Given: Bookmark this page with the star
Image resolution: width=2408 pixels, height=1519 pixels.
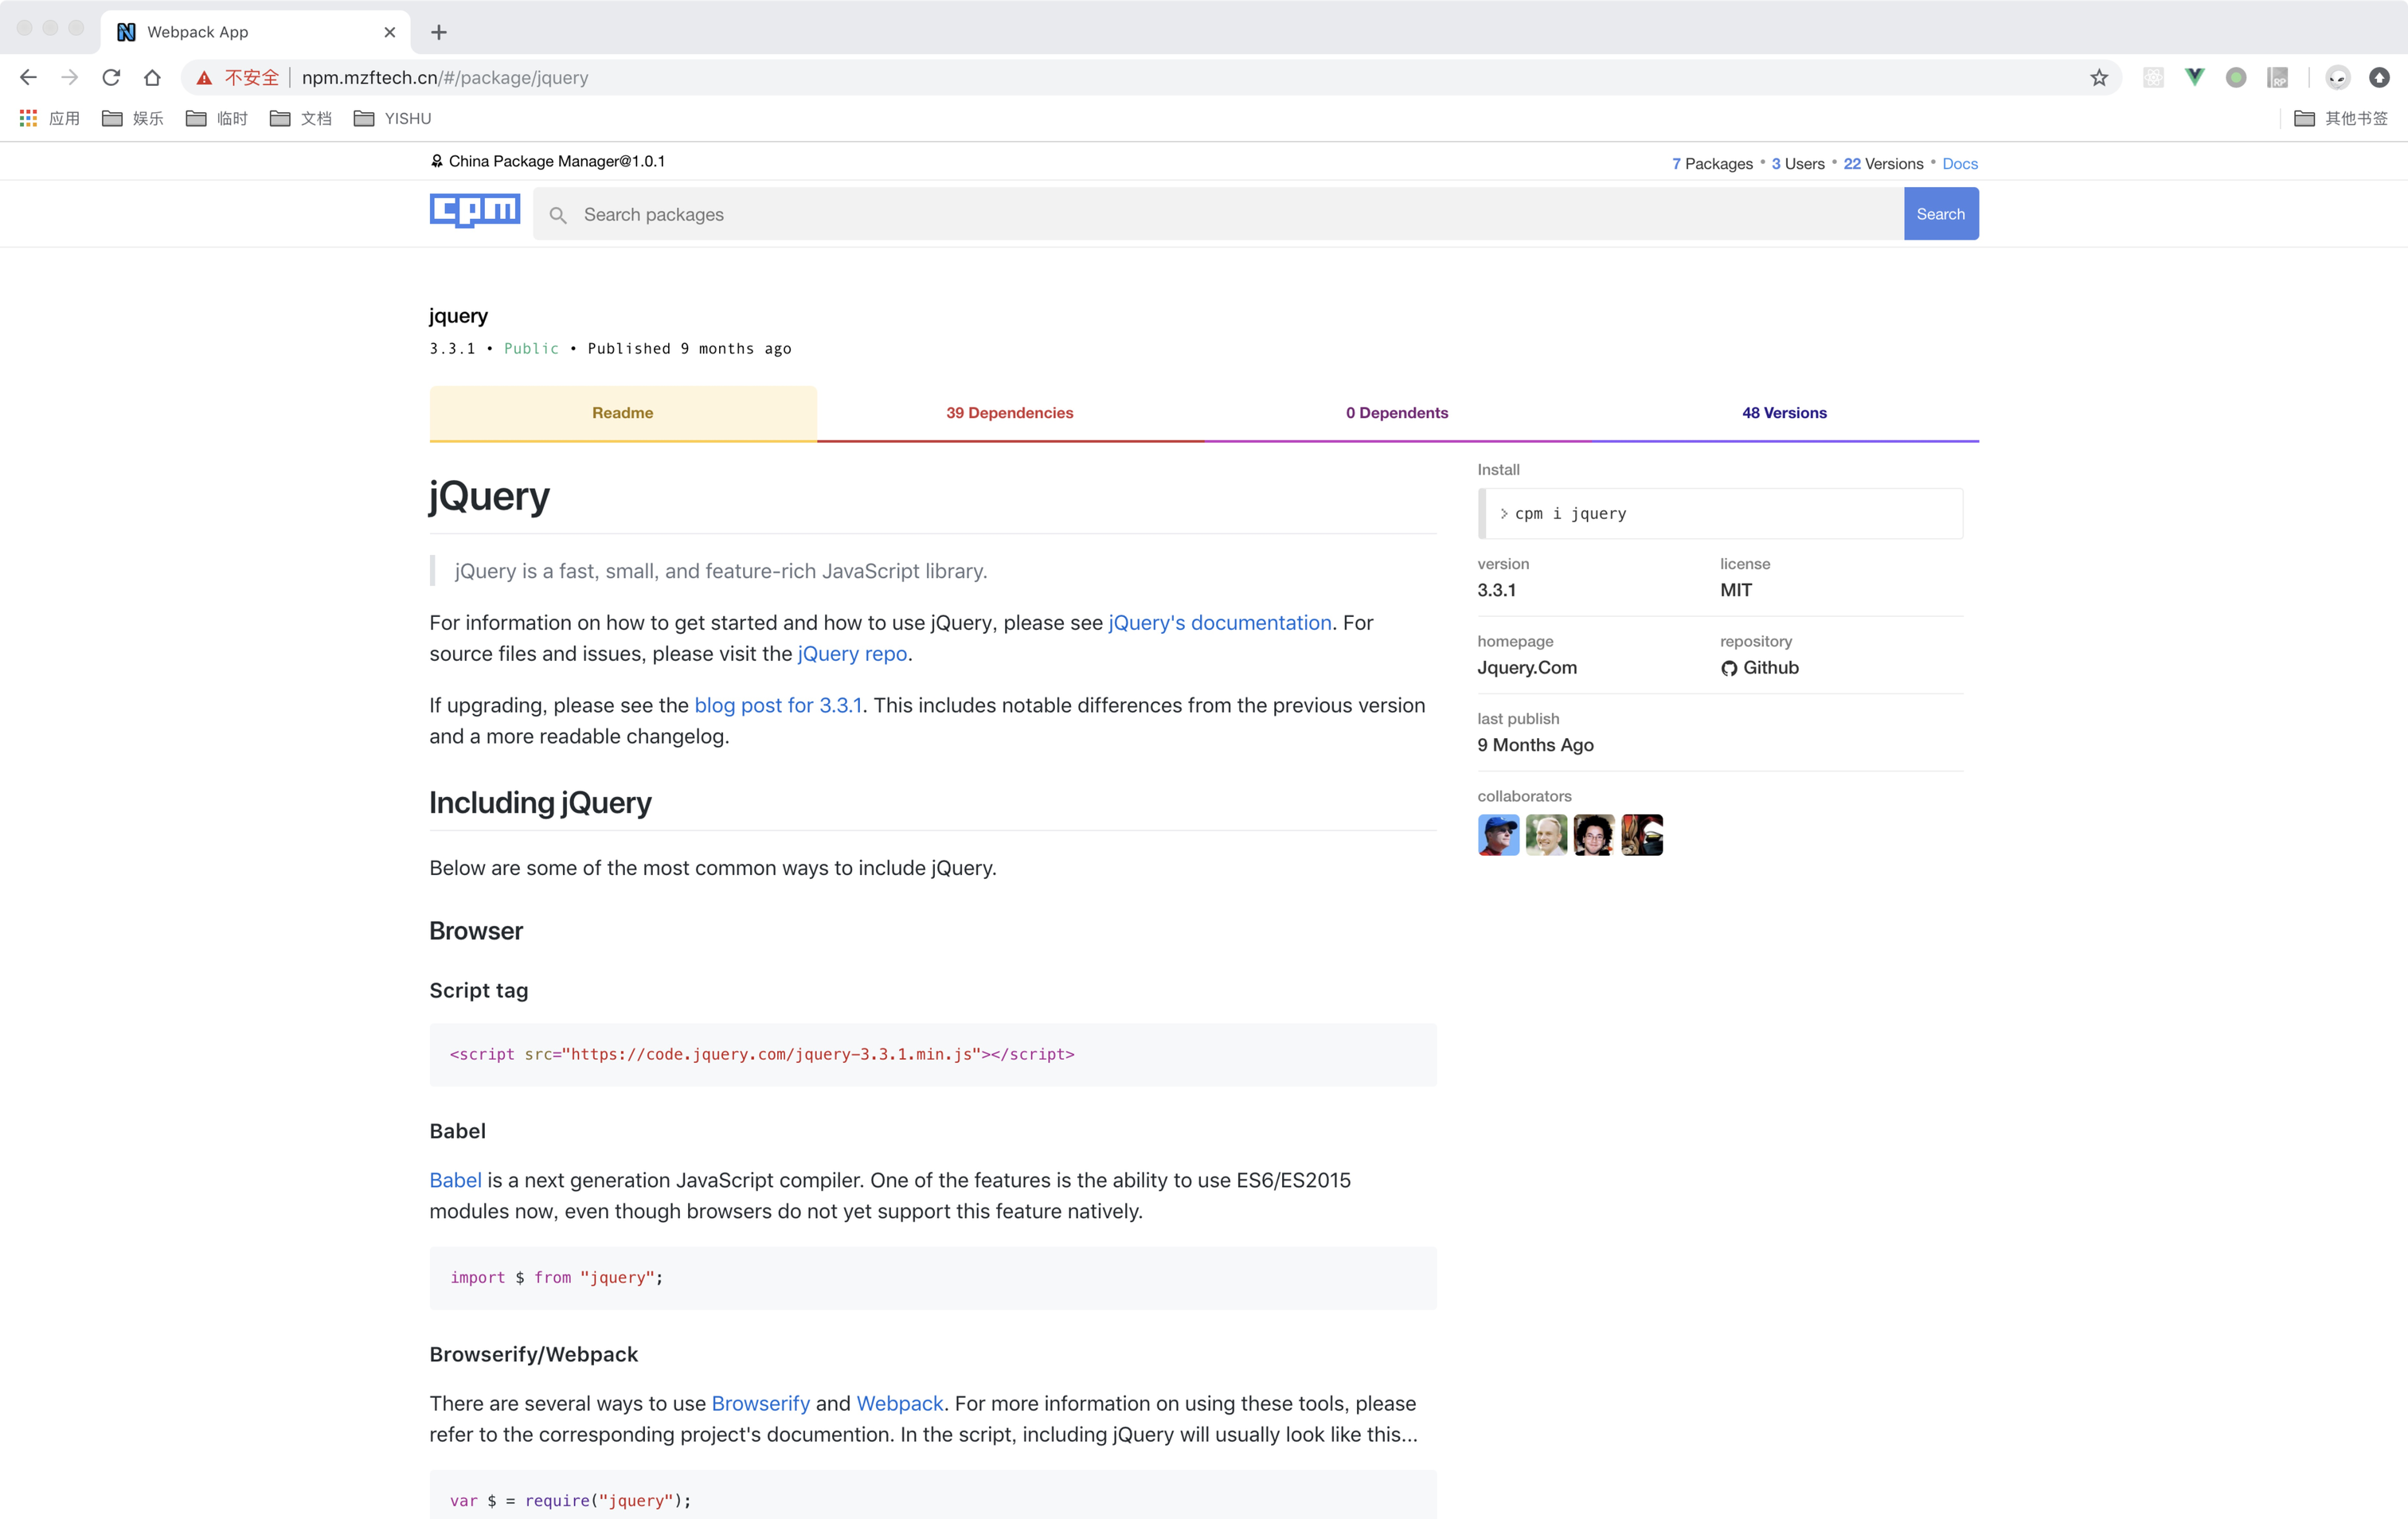Looking at the screenshot, I should pos(2098,77).
